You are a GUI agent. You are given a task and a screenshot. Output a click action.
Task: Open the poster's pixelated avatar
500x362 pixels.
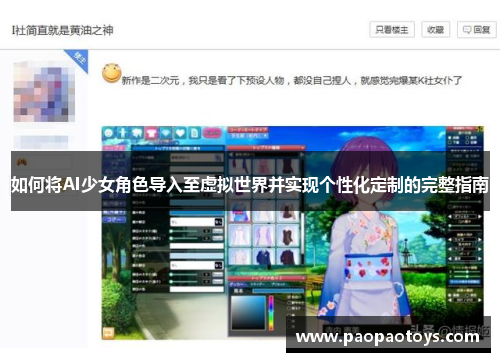[44, 92]
